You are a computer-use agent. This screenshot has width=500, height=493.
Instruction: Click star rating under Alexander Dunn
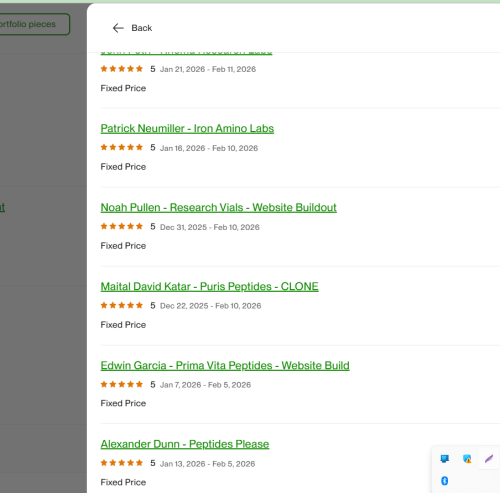[x=122, y=463]
